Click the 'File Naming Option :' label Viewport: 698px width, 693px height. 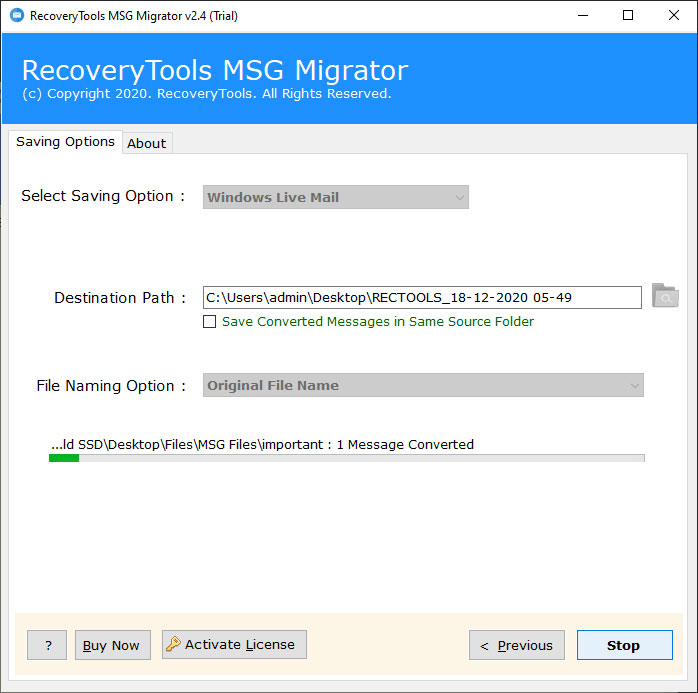pos(111,385)
